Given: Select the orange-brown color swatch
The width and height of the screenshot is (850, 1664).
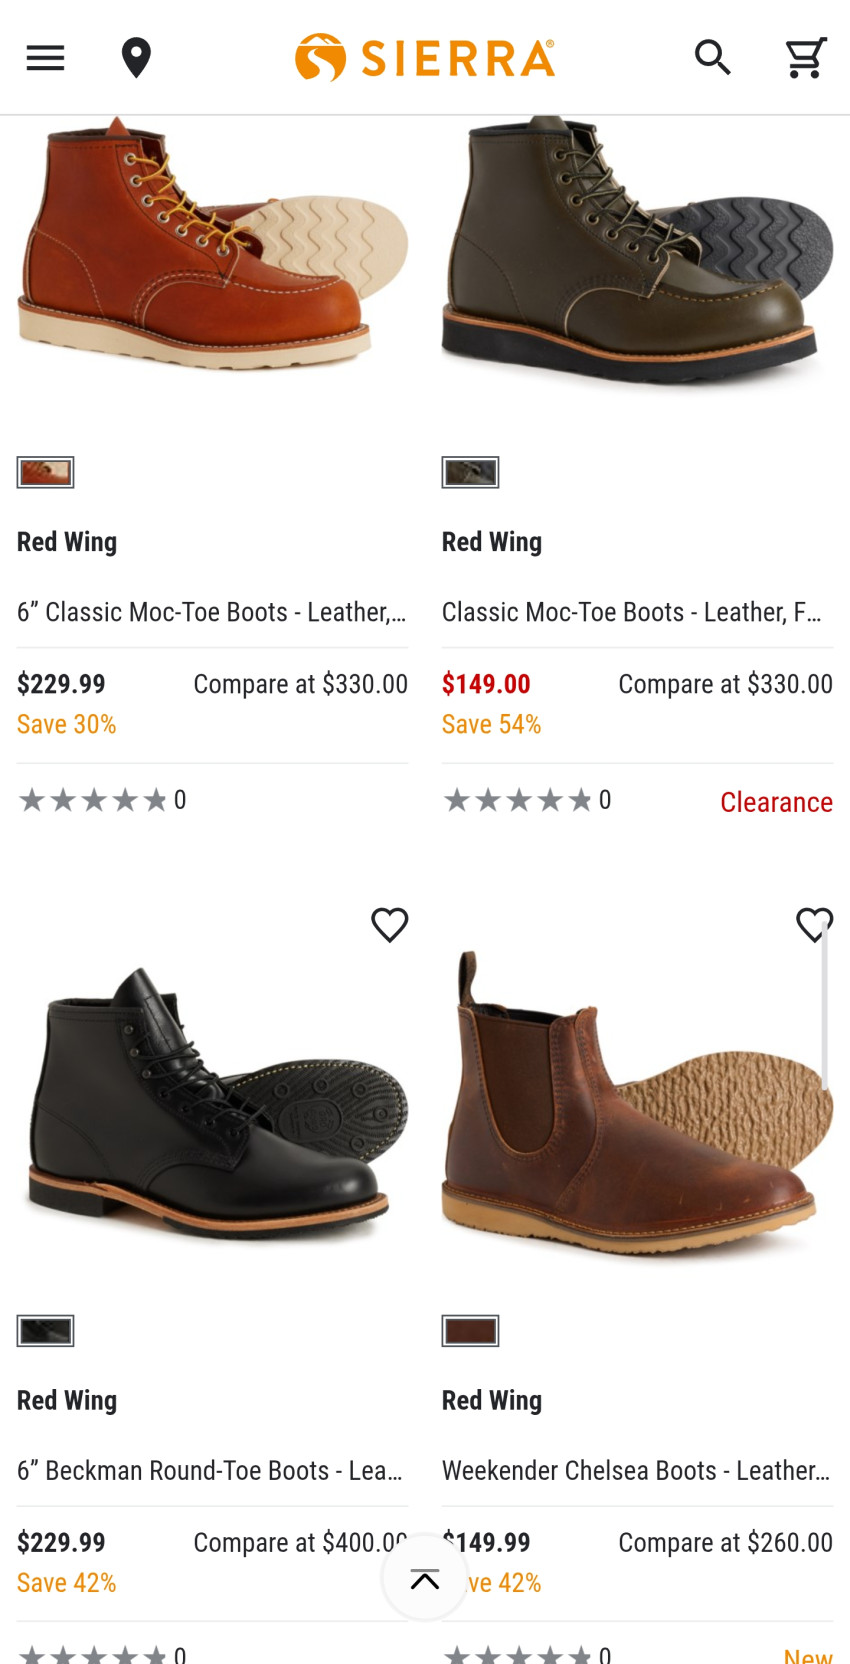Looking at the screenshot, I should coord(45,472).
